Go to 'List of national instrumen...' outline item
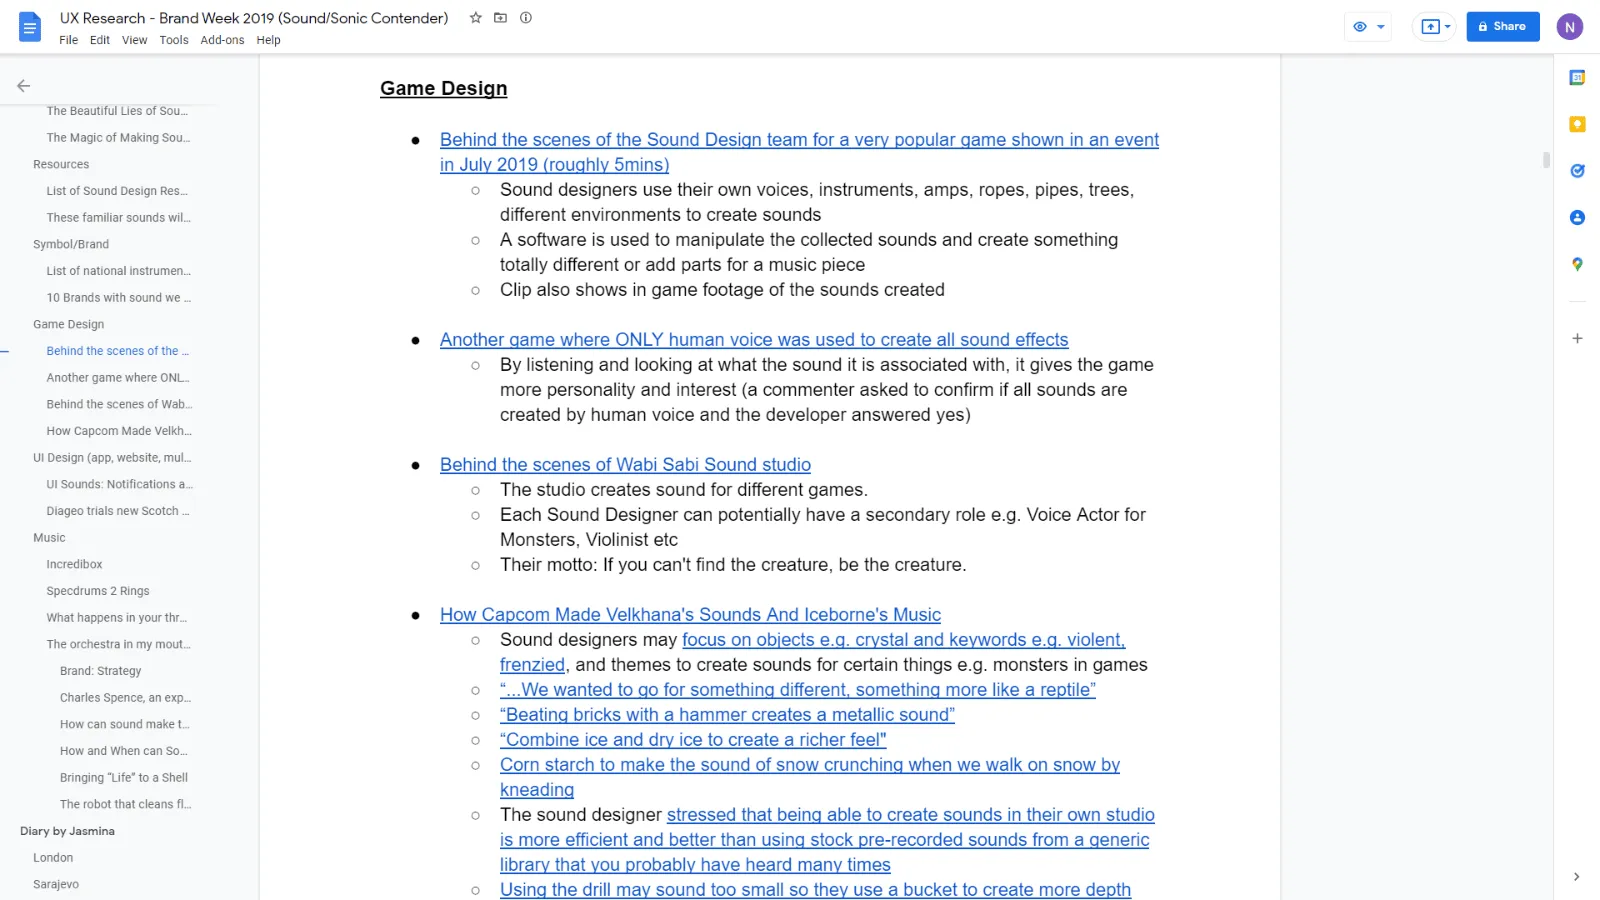1600x900 pixels. pos(118,271)
